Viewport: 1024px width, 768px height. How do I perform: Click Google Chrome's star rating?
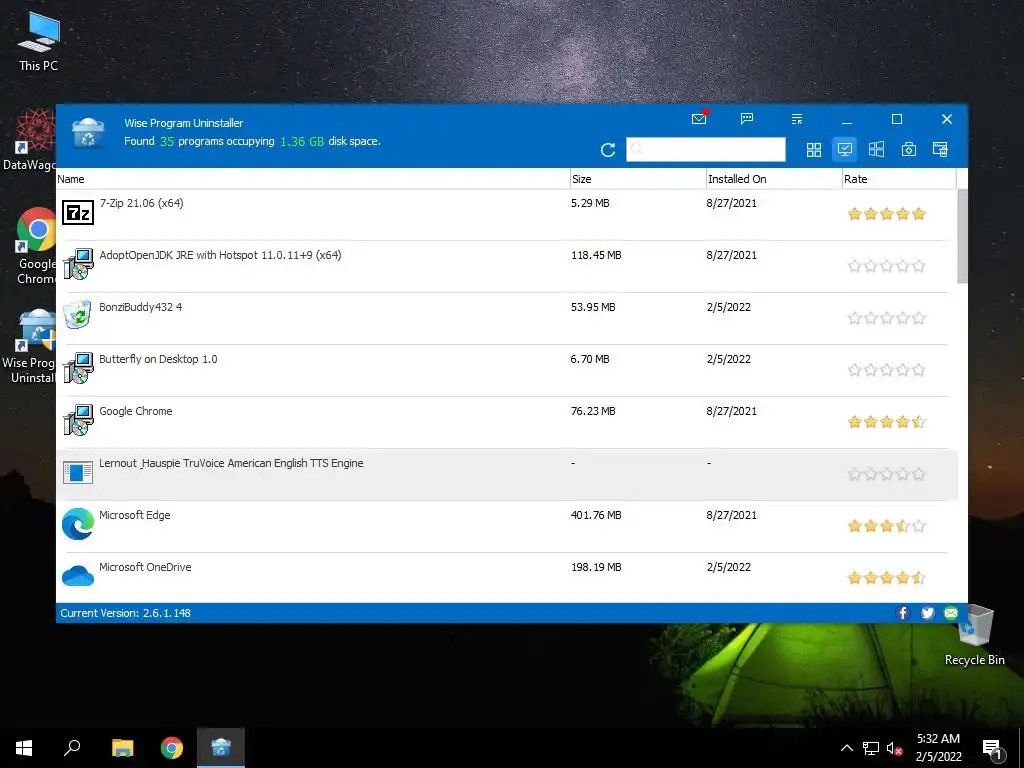[x=886, y=422]
